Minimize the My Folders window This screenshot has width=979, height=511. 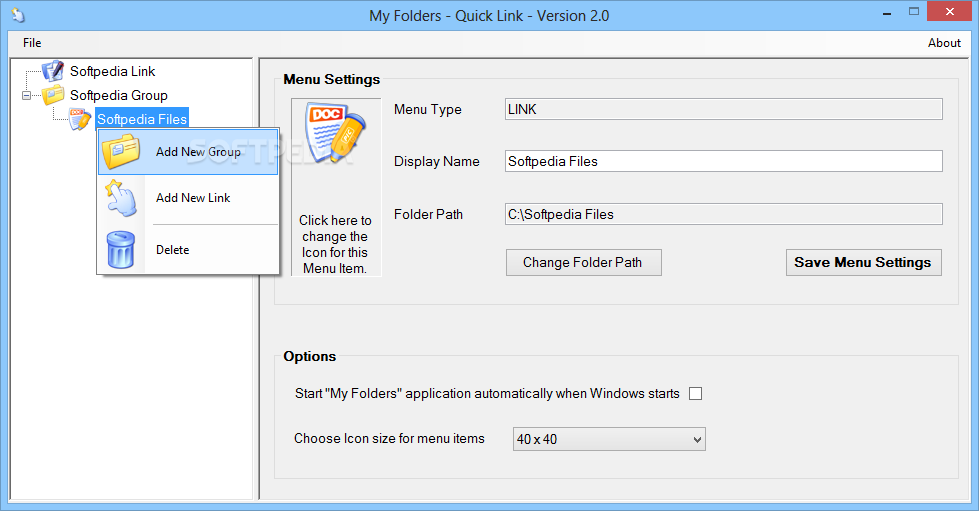click(887, 12)
